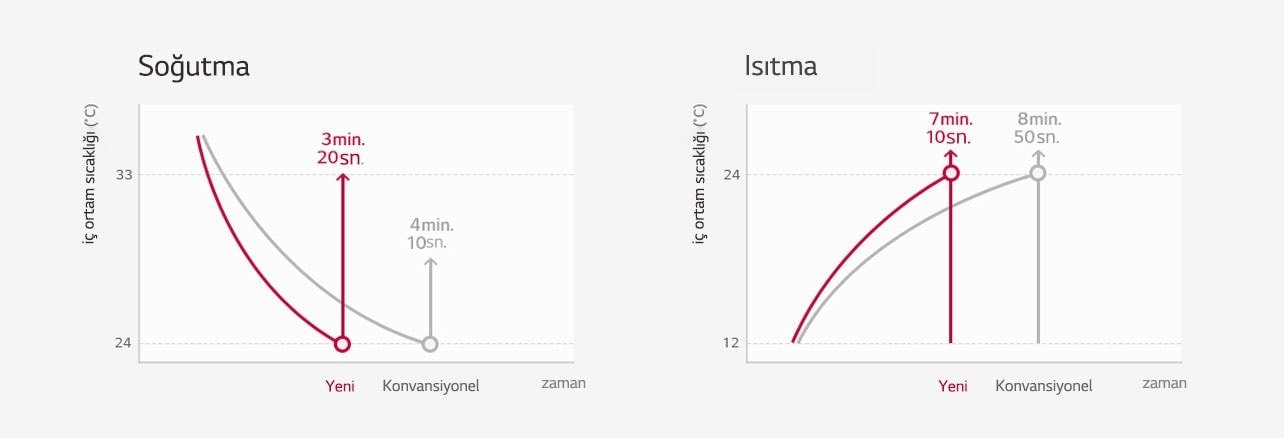The width and height of the screenshot is (1284, 438).
Task: Click the Yeni label under the Isıtma chart
Action: [952, 386]
